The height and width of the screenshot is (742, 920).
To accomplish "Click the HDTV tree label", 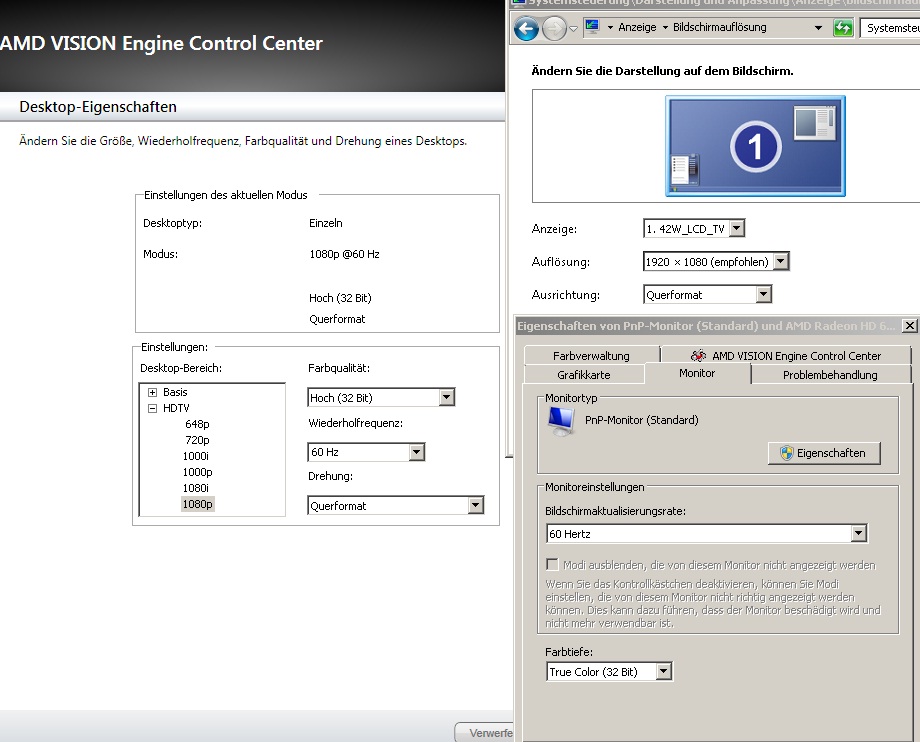I will (176, 408).
